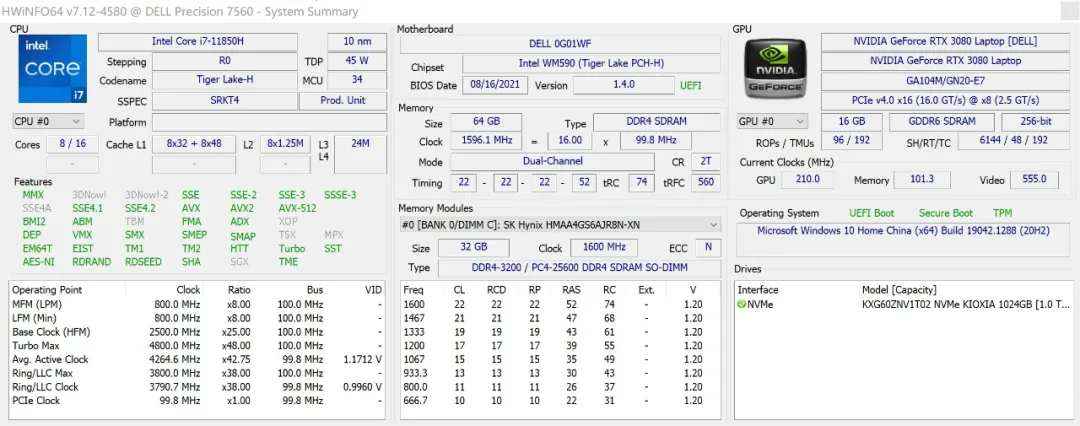Click the module Clock 1600 MHz field

(602, 248)
